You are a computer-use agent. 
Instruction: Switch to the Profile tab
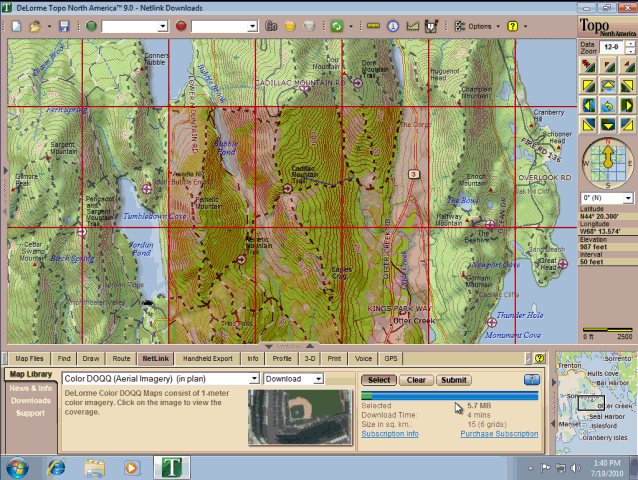pyautogui.click(x=282, y=358)
